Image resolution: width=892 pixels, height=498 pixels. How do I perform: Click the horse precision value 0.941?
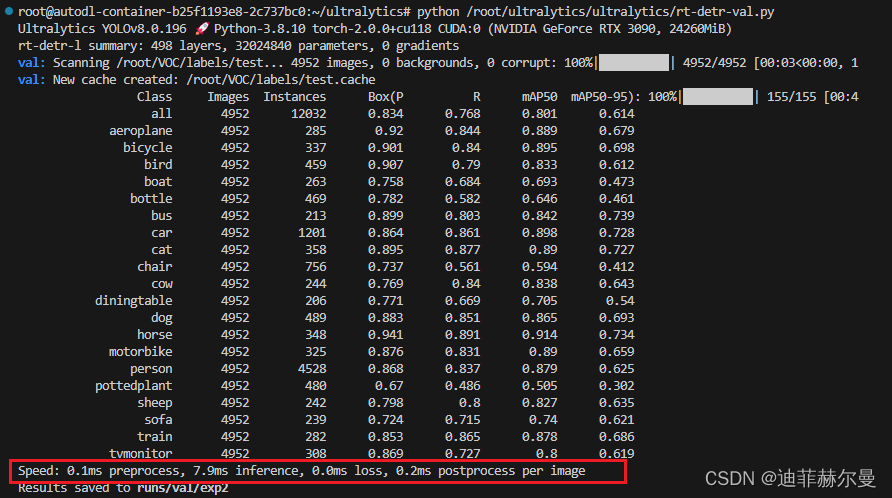tap(385, 335)
